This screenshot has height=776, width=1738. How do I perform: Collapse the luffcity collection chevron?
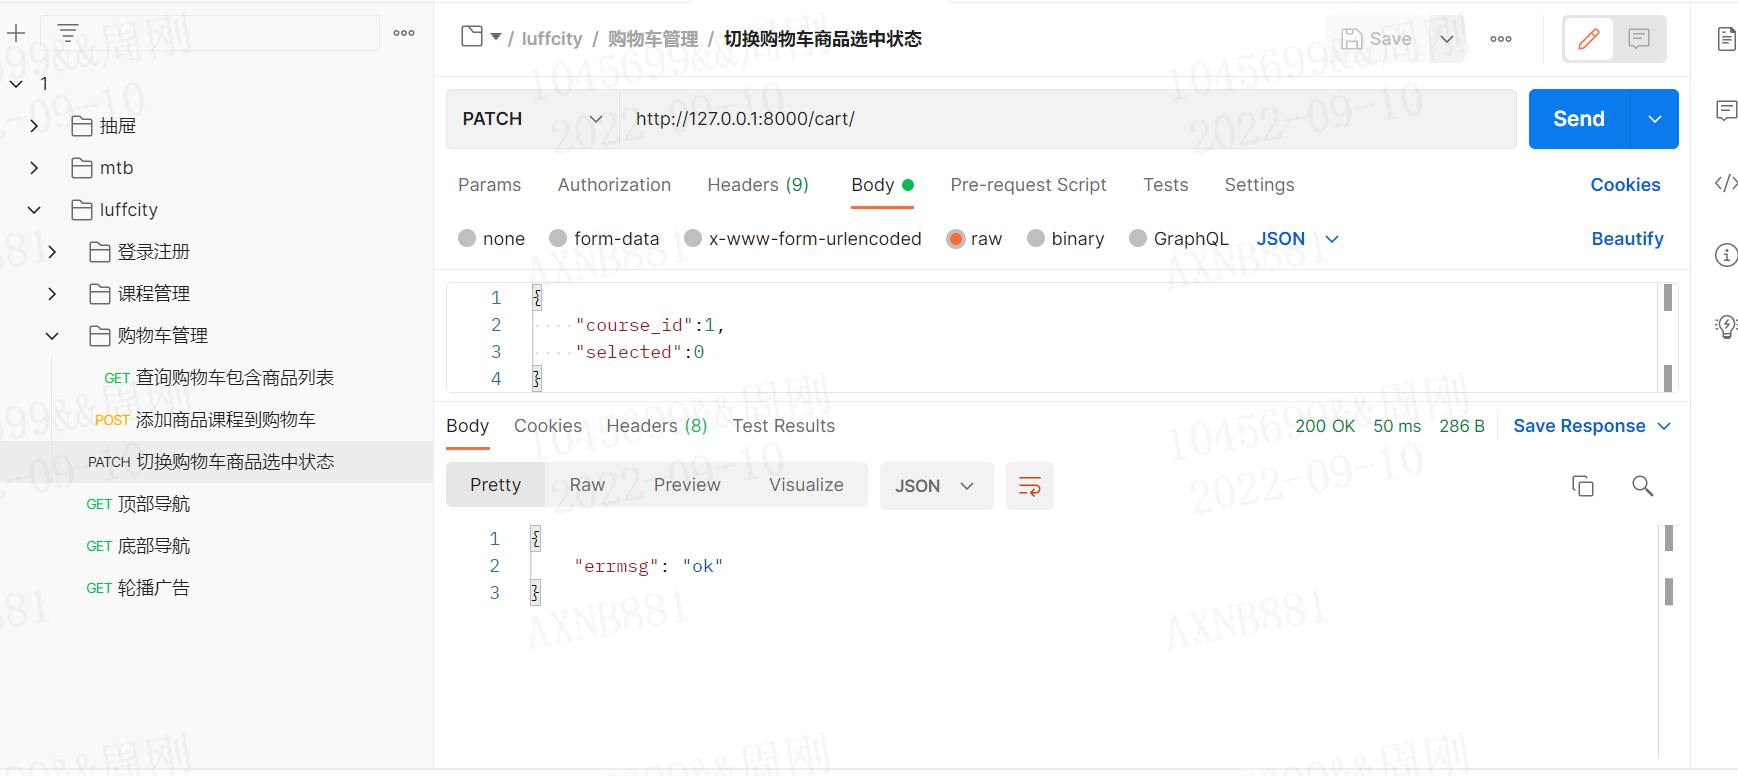[34, 210]
